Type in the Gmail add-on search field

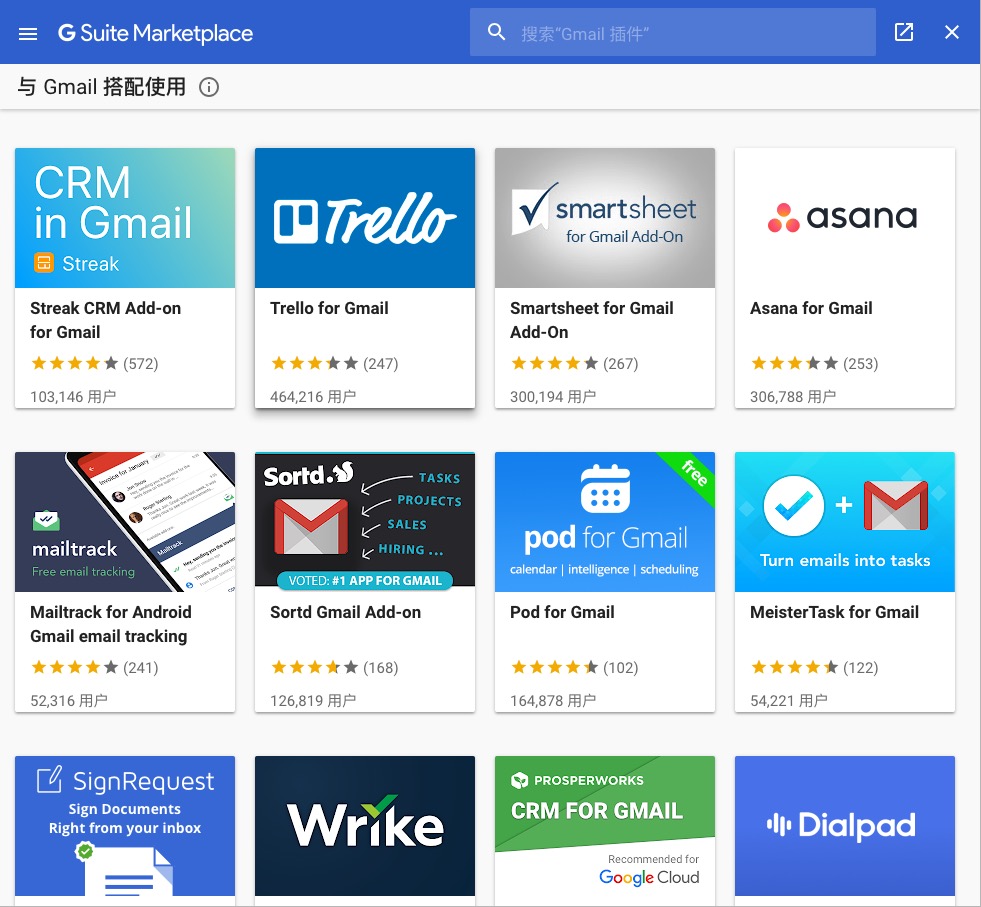point(690,33)
